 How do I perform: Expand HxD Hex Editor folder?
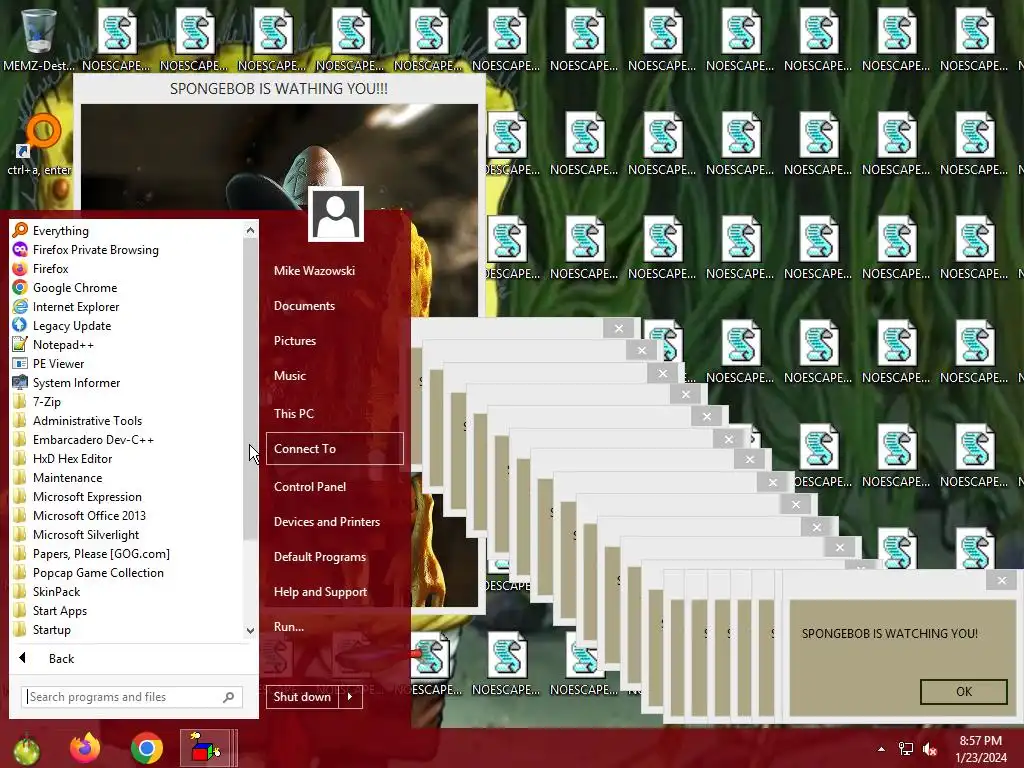coord(127,458)
